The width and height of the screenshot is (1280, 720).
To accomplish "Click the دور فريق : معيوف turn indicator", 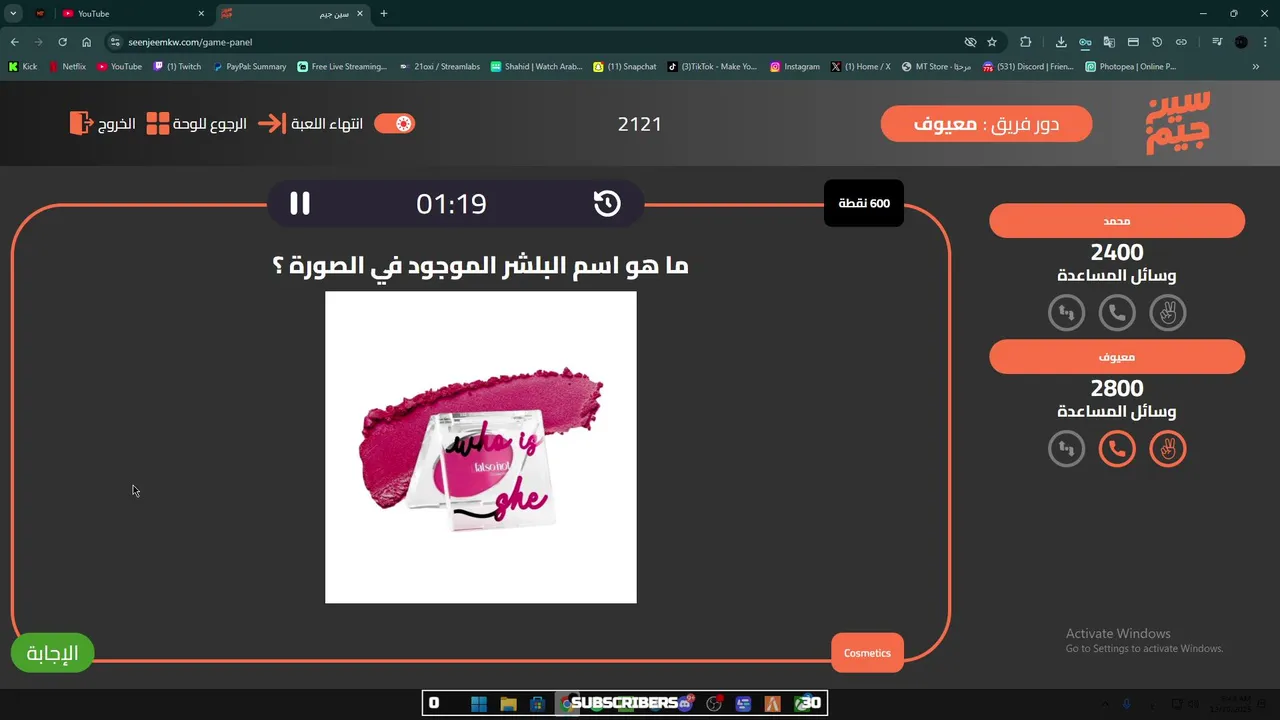I will pyautogui.click(x=986, y=124).
